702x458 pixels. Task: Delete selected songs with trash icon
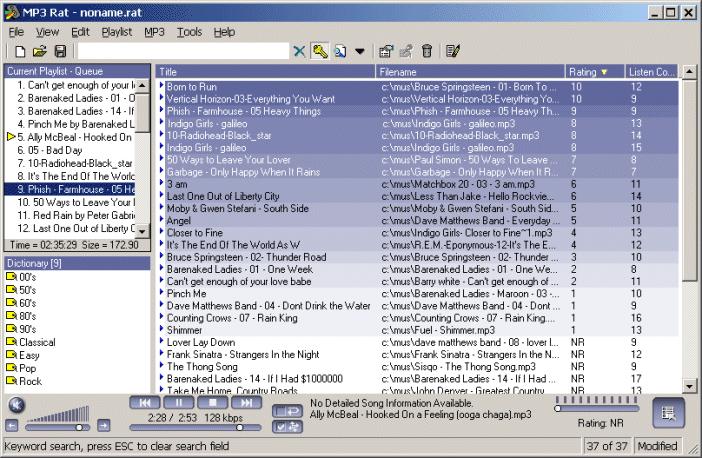point(427,51)
